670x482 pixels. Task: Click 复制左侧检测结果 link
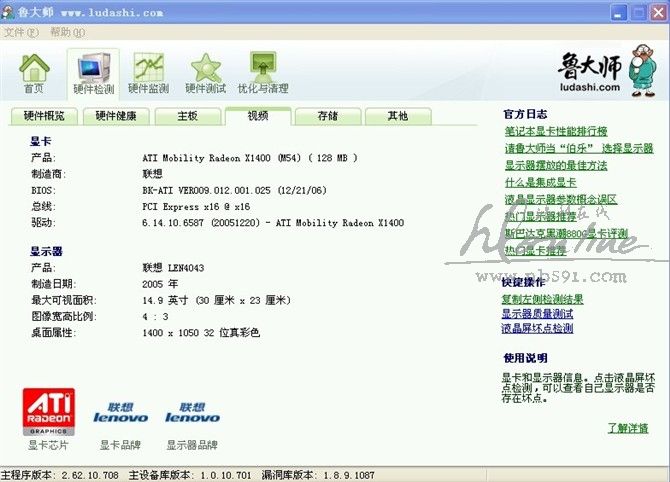click(543, 300)
